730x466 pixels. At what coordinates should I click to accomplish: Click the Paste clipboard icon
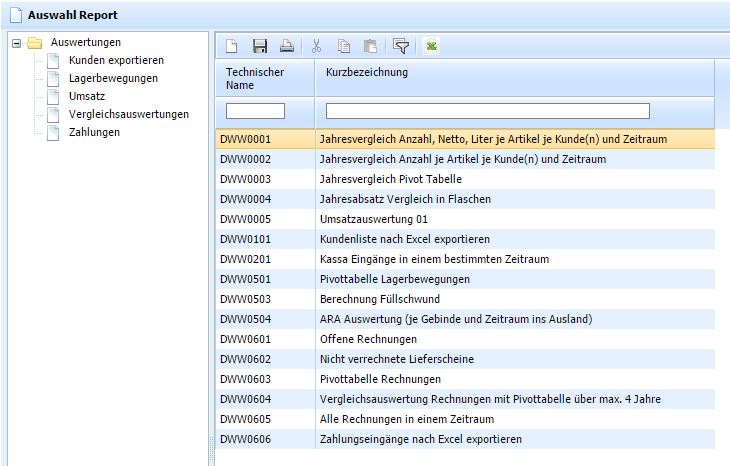(371, 46)
